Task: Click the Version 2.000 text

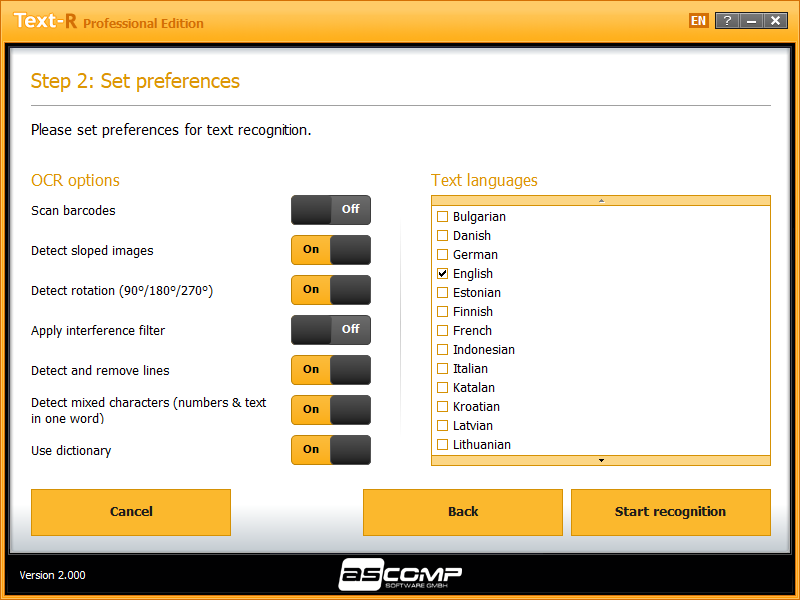Action: 53,575
